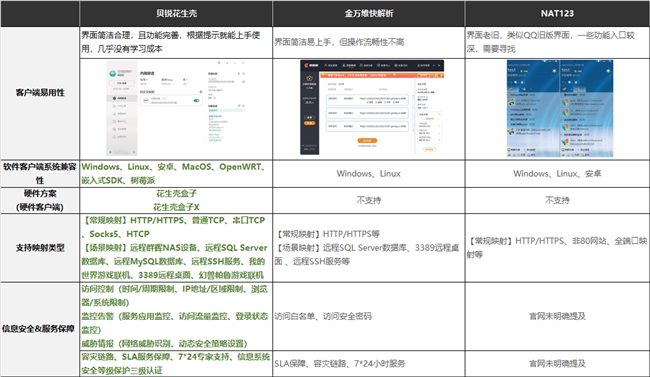This screenshot has width=650, height=377.
Task: Select the 贝锐花生壳 column header
Action: [x=176, y=13]
